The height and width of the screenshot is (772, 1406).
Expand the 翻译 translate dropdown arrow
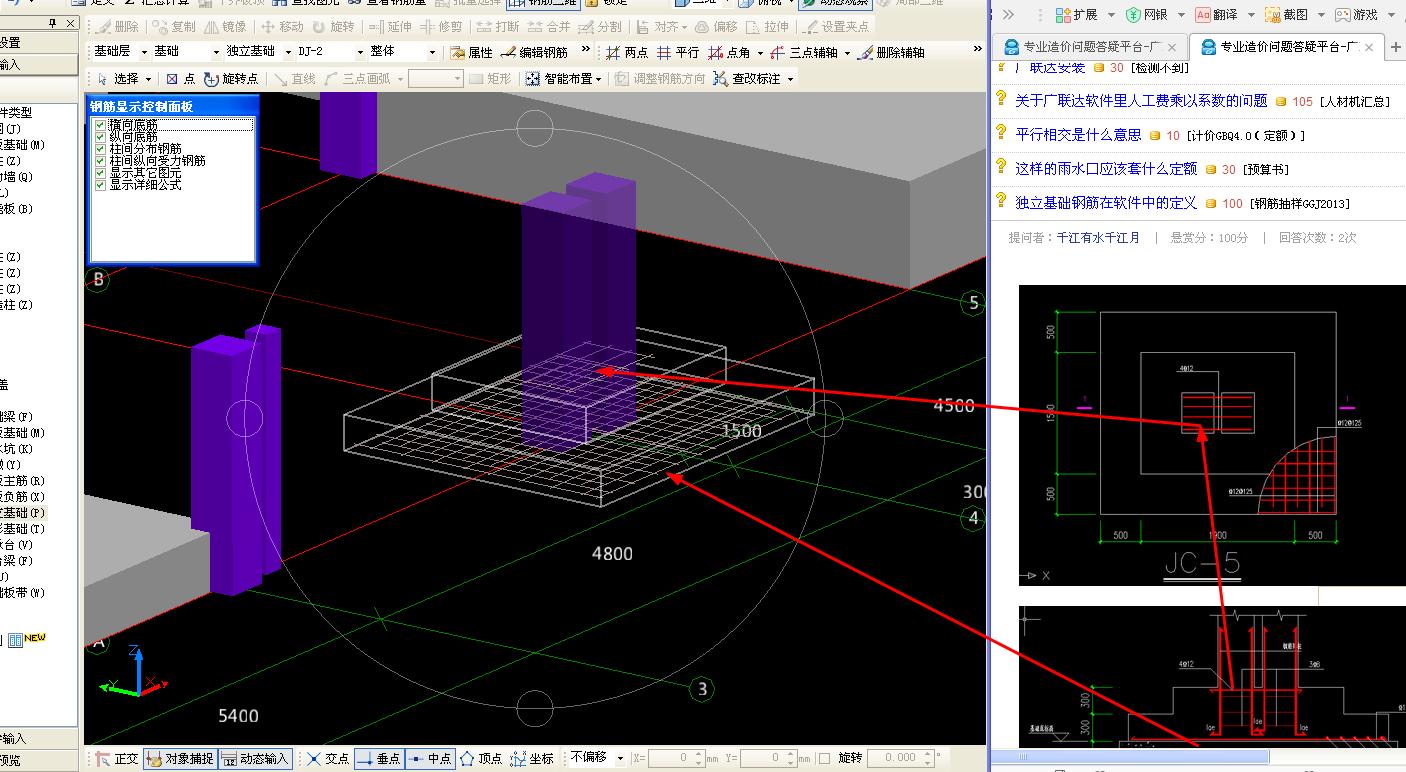(x=1253, y=15)
